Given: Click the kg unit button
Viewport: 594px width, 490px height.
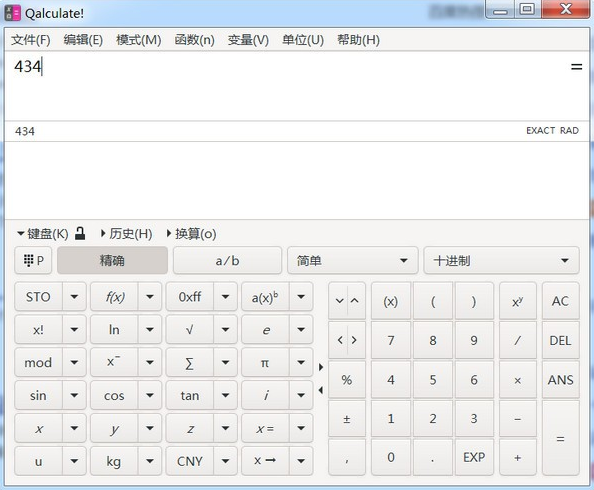Looking at the screenshot, I should (x=114, y=461).
